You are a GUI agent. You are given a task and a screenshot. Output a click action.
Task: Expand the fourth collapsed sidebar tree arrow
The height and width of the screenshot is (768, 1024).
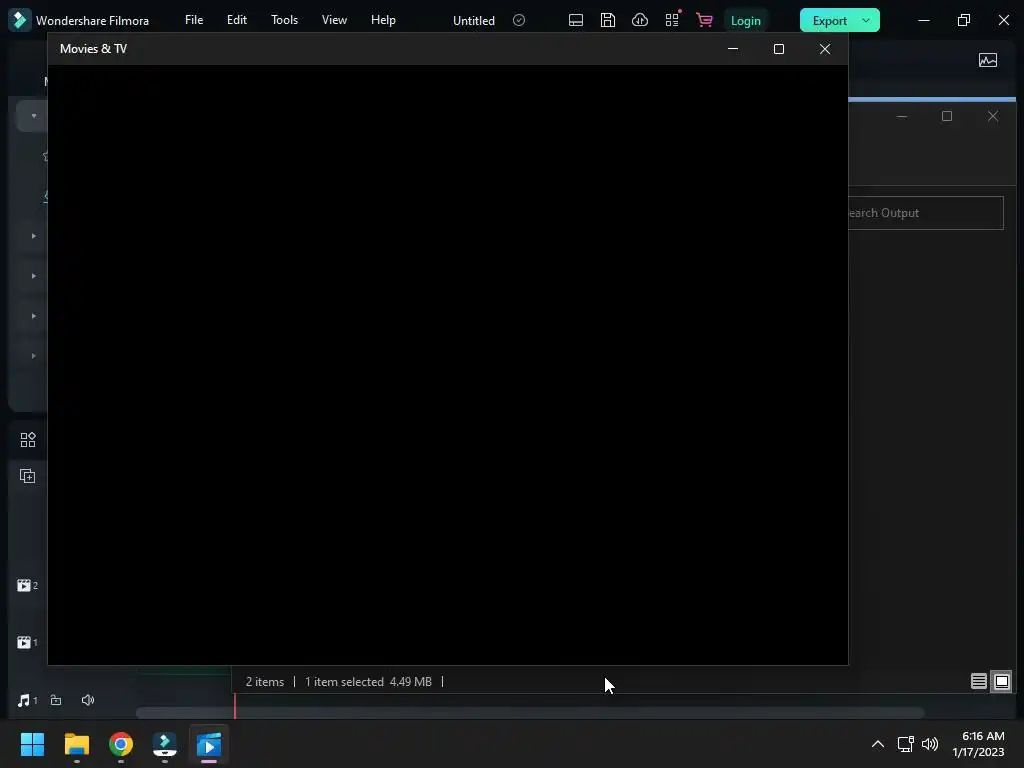click(x=33, y=356)
